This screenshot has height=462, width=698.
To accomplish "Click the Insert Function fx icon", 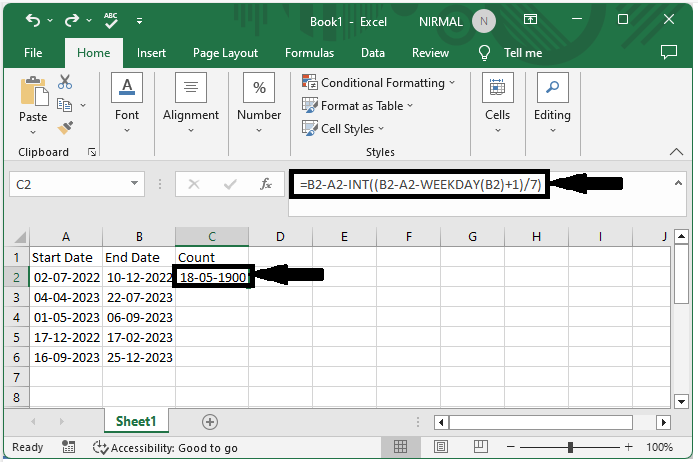I will coord(266,184).
